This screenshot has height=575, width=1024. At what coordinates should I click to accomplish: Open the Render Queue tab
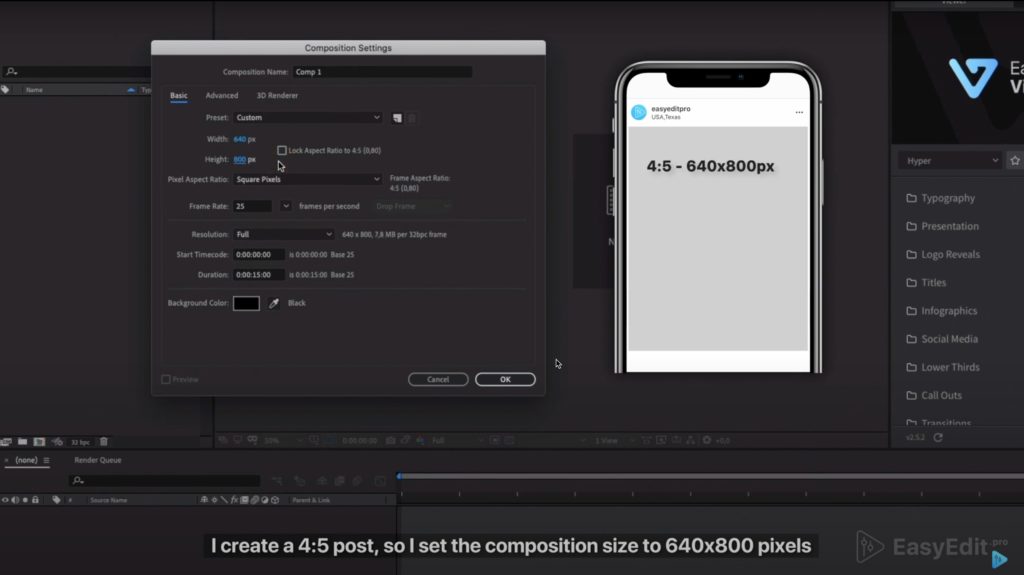pos(98,460)
